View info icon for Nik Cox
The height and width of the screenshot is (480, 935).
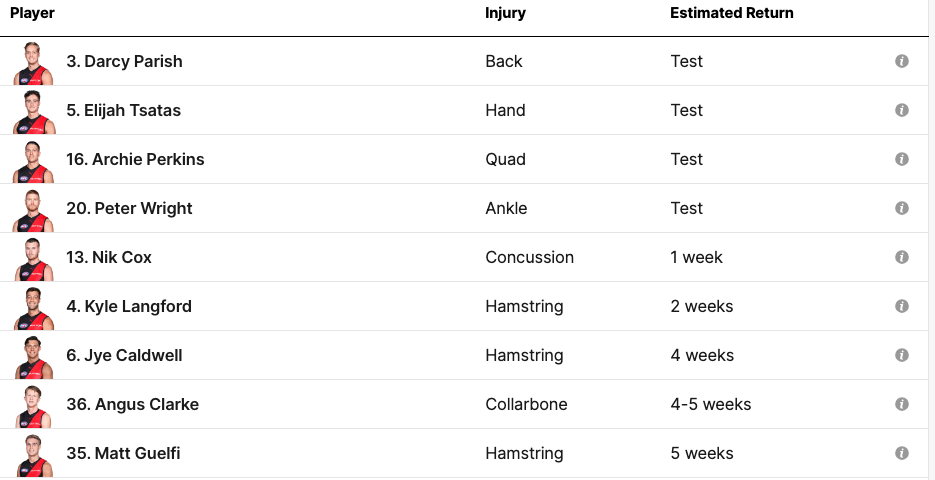902,257
